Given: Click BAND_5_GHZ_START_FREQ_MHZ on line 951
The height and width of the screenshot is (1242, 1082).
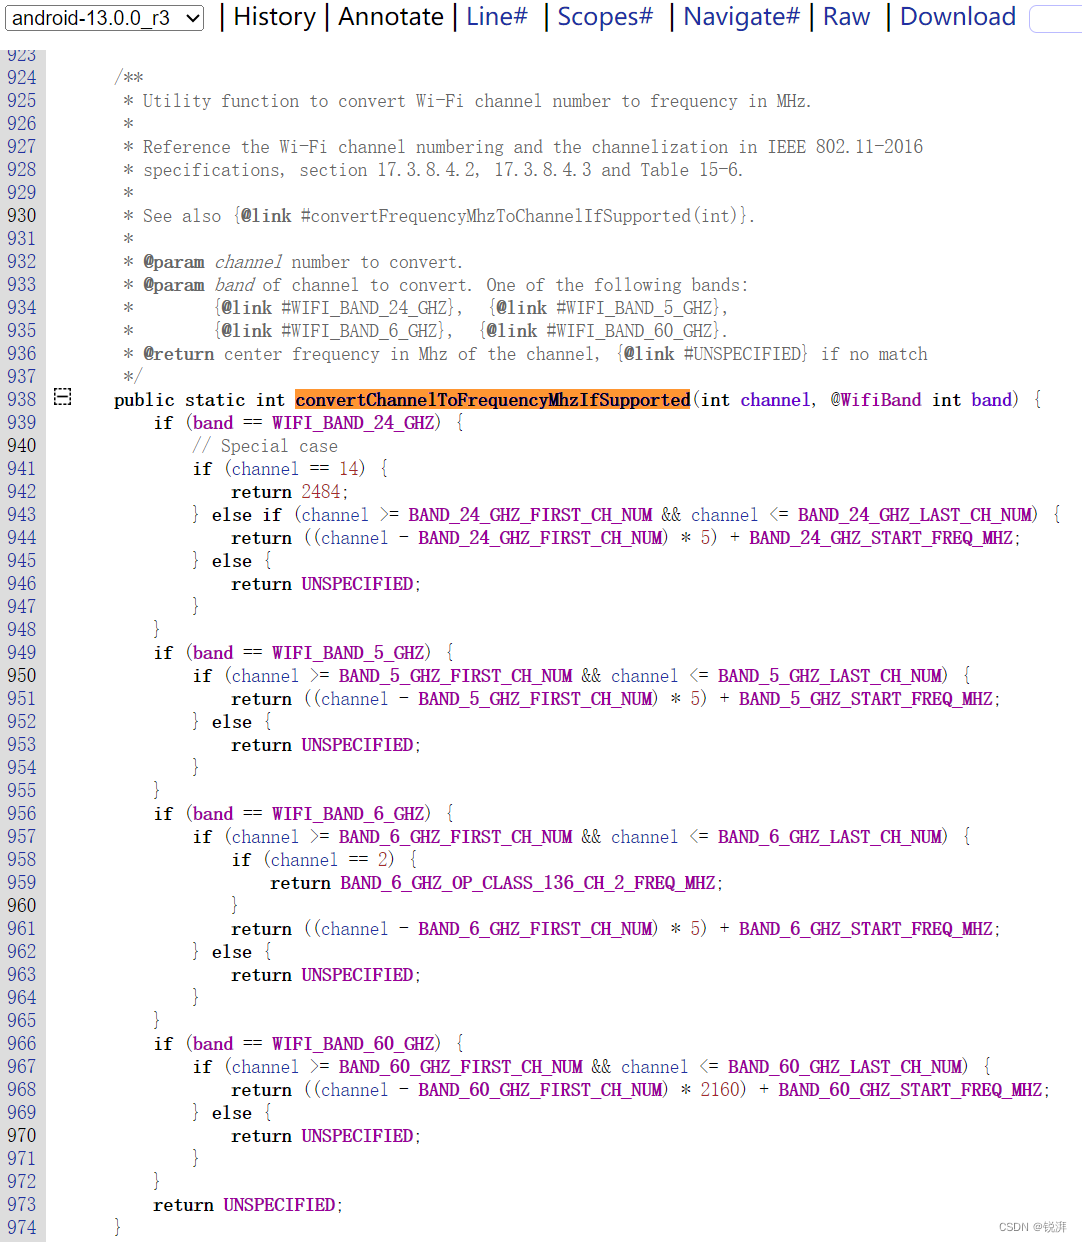Looking at the screenshot, I should click(x=866, y=699).
